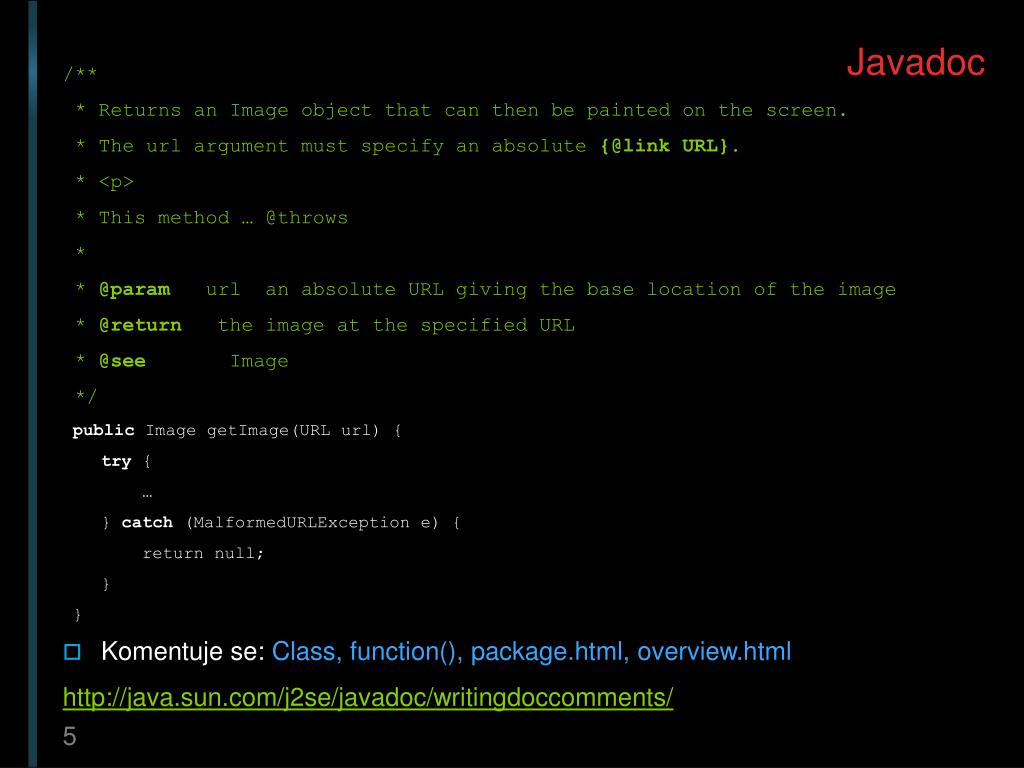Image resolution: width=1024 pixels, height=768 pixels.
Task: Click the 'Image' reference after @see
Action: click(x=259, y=361)
